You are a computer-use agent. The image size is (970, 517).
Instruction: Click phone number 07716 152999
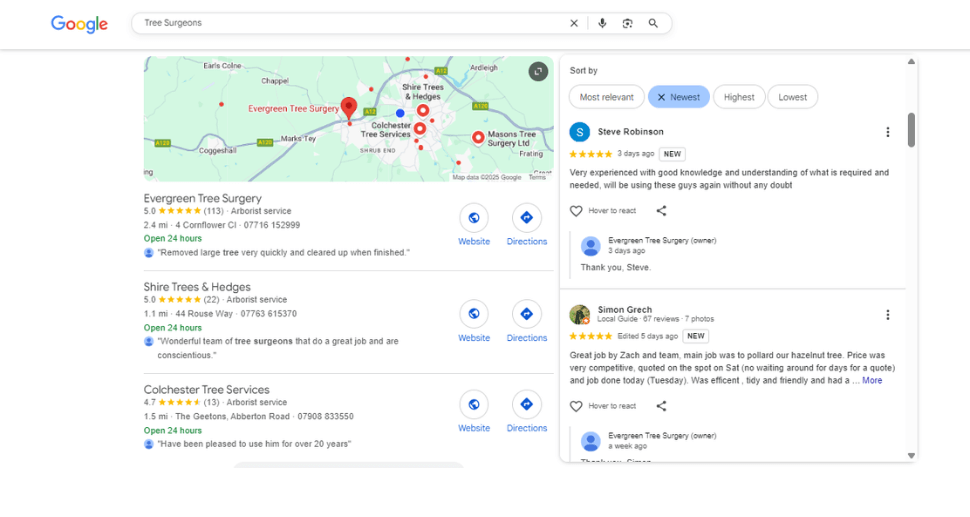(x=272, y=225)
